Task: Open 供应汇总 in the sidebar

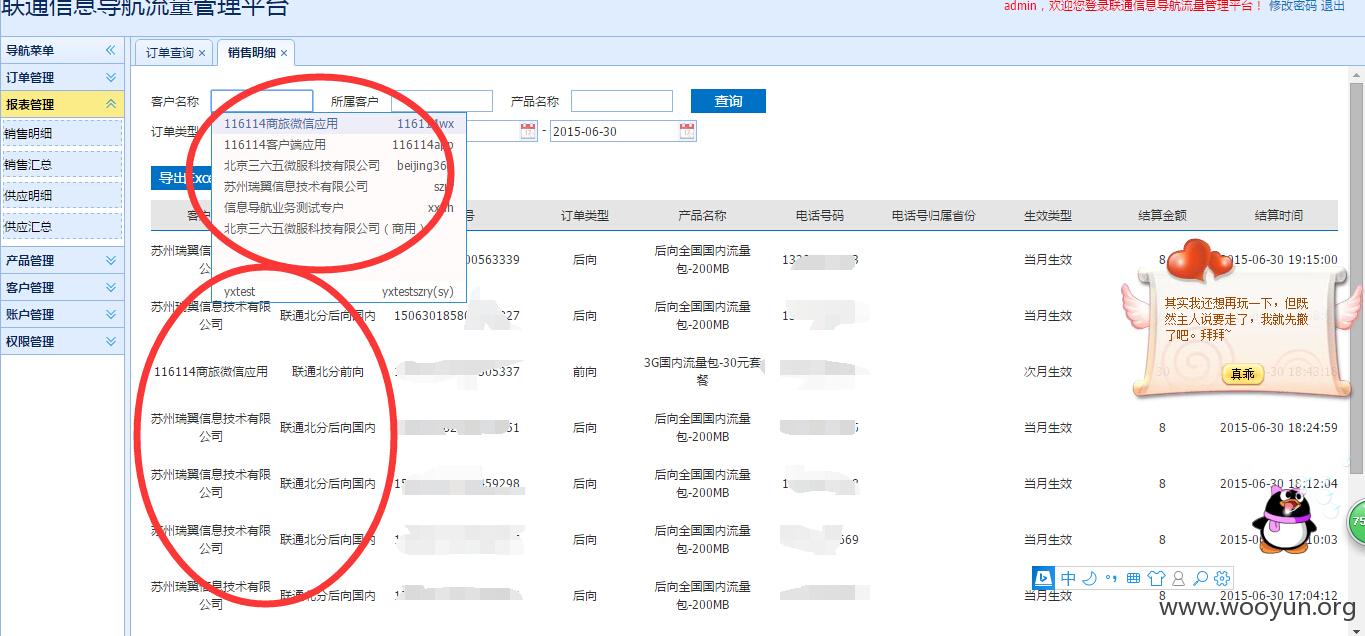Action: coord(62,227)
